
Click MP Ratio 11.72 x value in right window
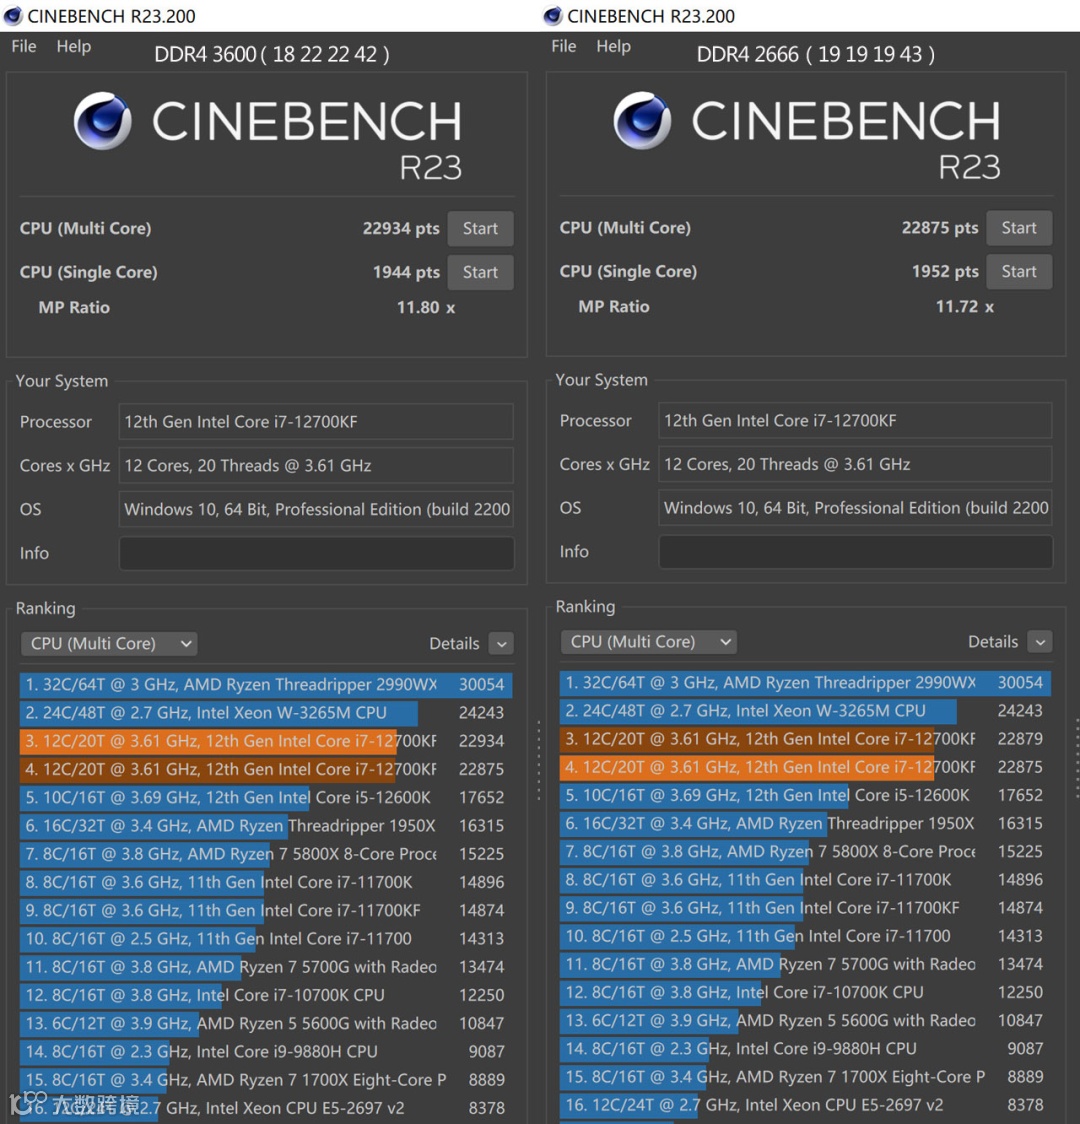click(965, 307)
